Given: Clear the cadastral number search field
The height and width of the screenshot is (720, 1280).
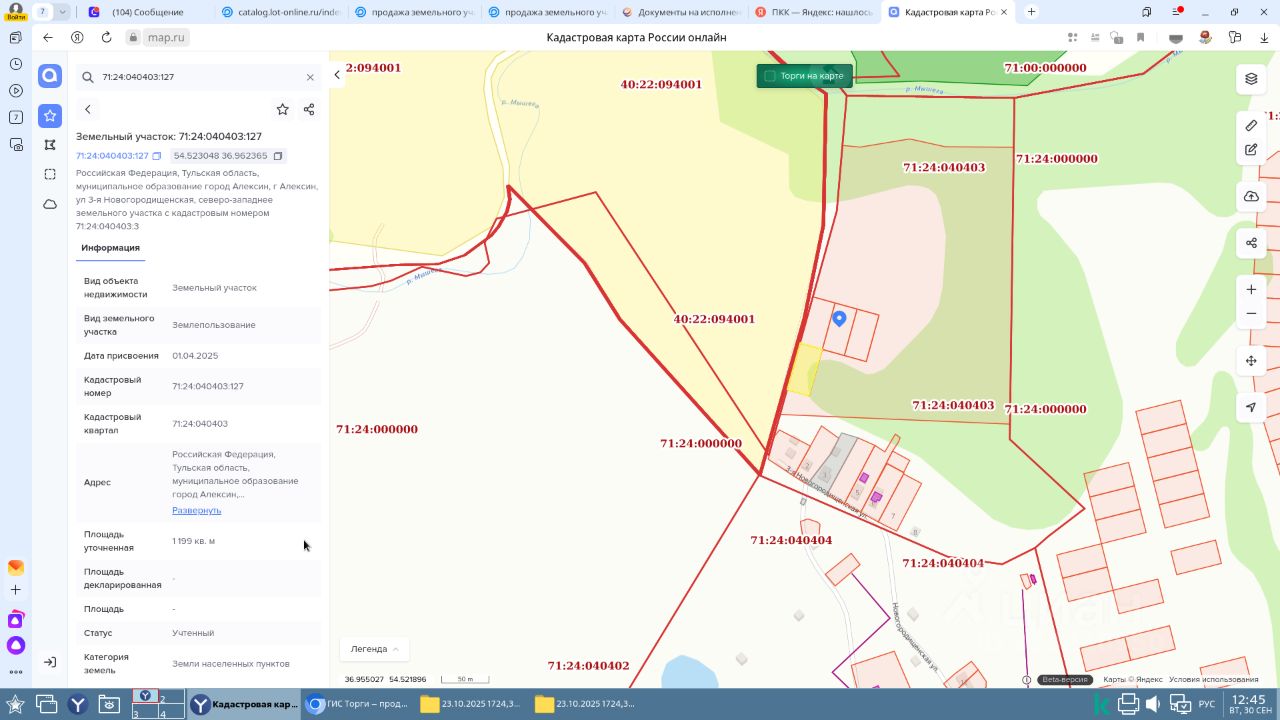Looking at the screenshot, I should coord(310,77).
